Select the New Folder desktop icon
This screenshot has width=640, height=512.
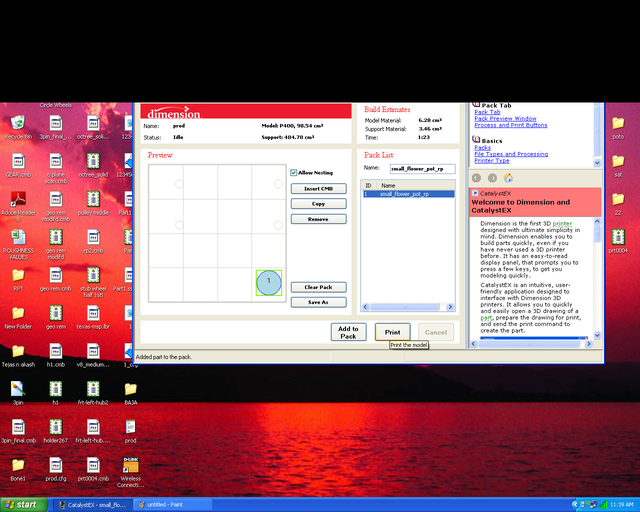tap(18, 318)
